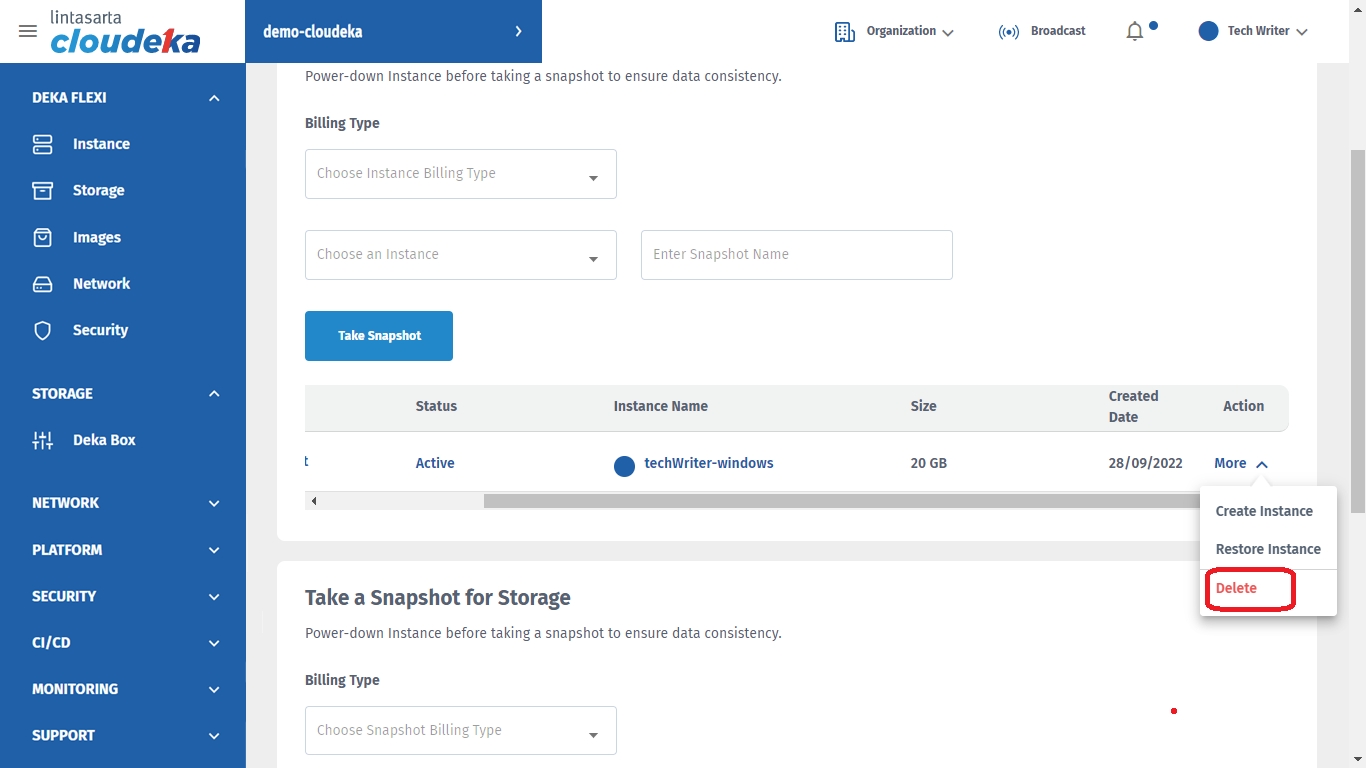Open the Organization dropdown
The height and width of the screenshot is (768, 1366).
[894, 32]
